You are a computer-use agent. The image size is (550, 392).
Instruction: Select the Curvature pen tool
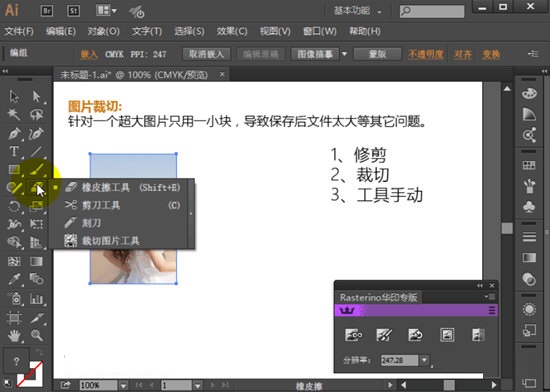[x=36, y=134]
